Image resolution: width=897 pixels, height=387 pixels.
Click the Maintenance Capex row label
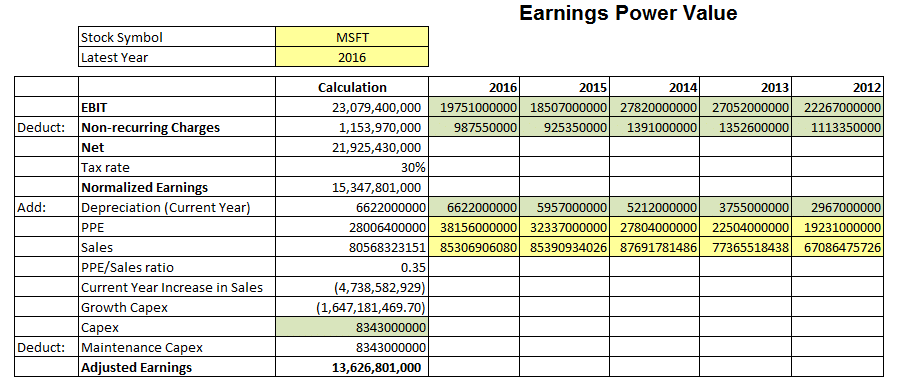[x=142, y=347]
